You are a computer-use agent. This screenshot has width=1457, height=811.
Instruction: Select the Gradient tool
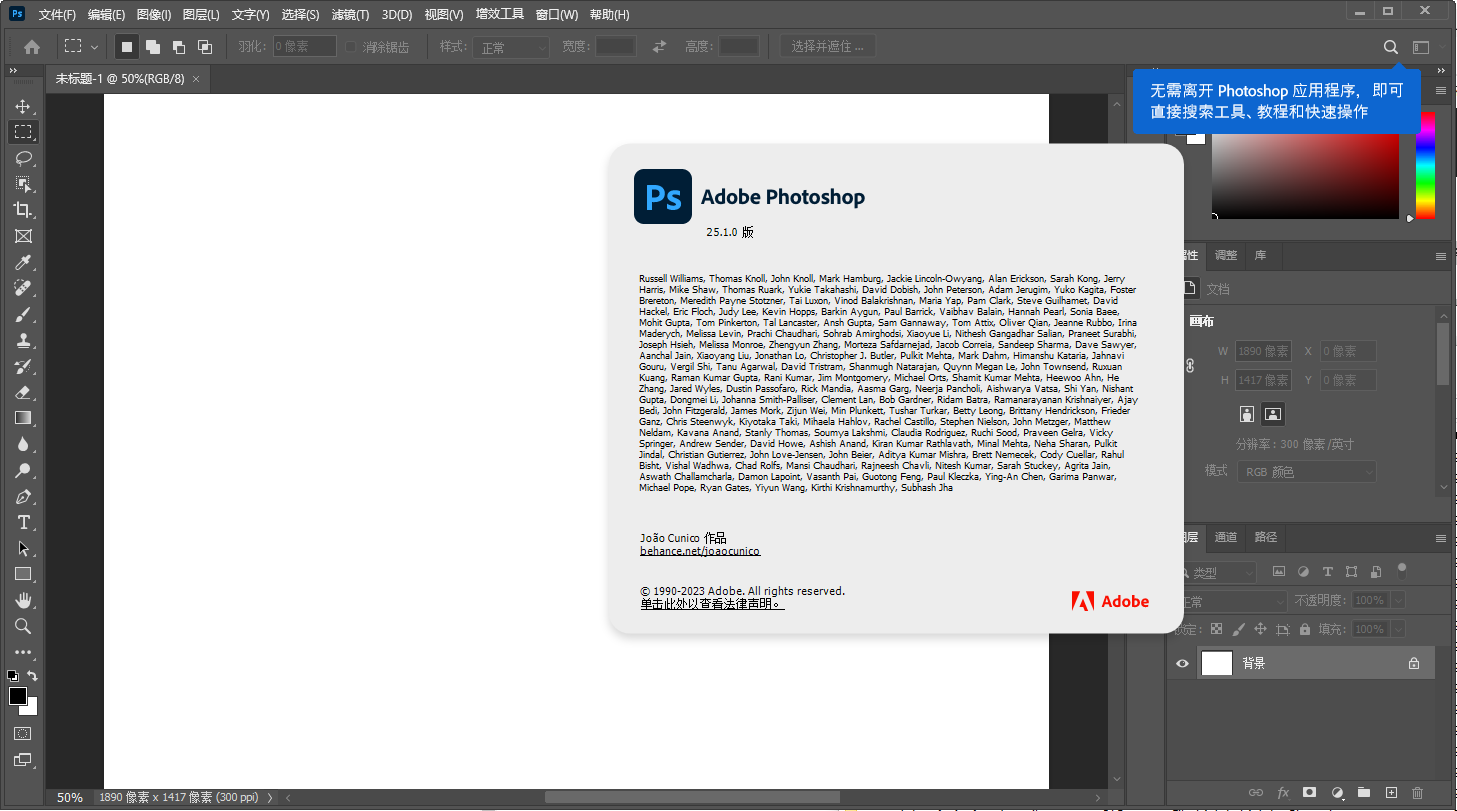point(23,418)
